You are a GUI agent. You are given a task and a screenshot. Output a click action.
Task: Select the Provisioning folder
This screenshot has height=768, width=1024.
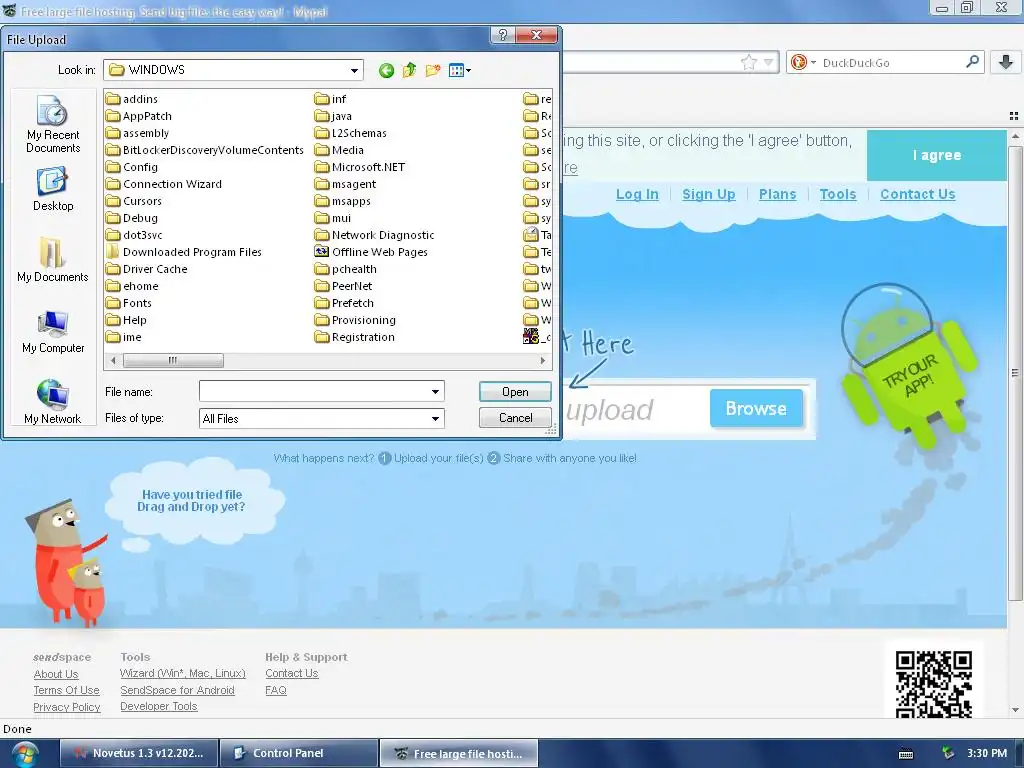tap(355, 319)
